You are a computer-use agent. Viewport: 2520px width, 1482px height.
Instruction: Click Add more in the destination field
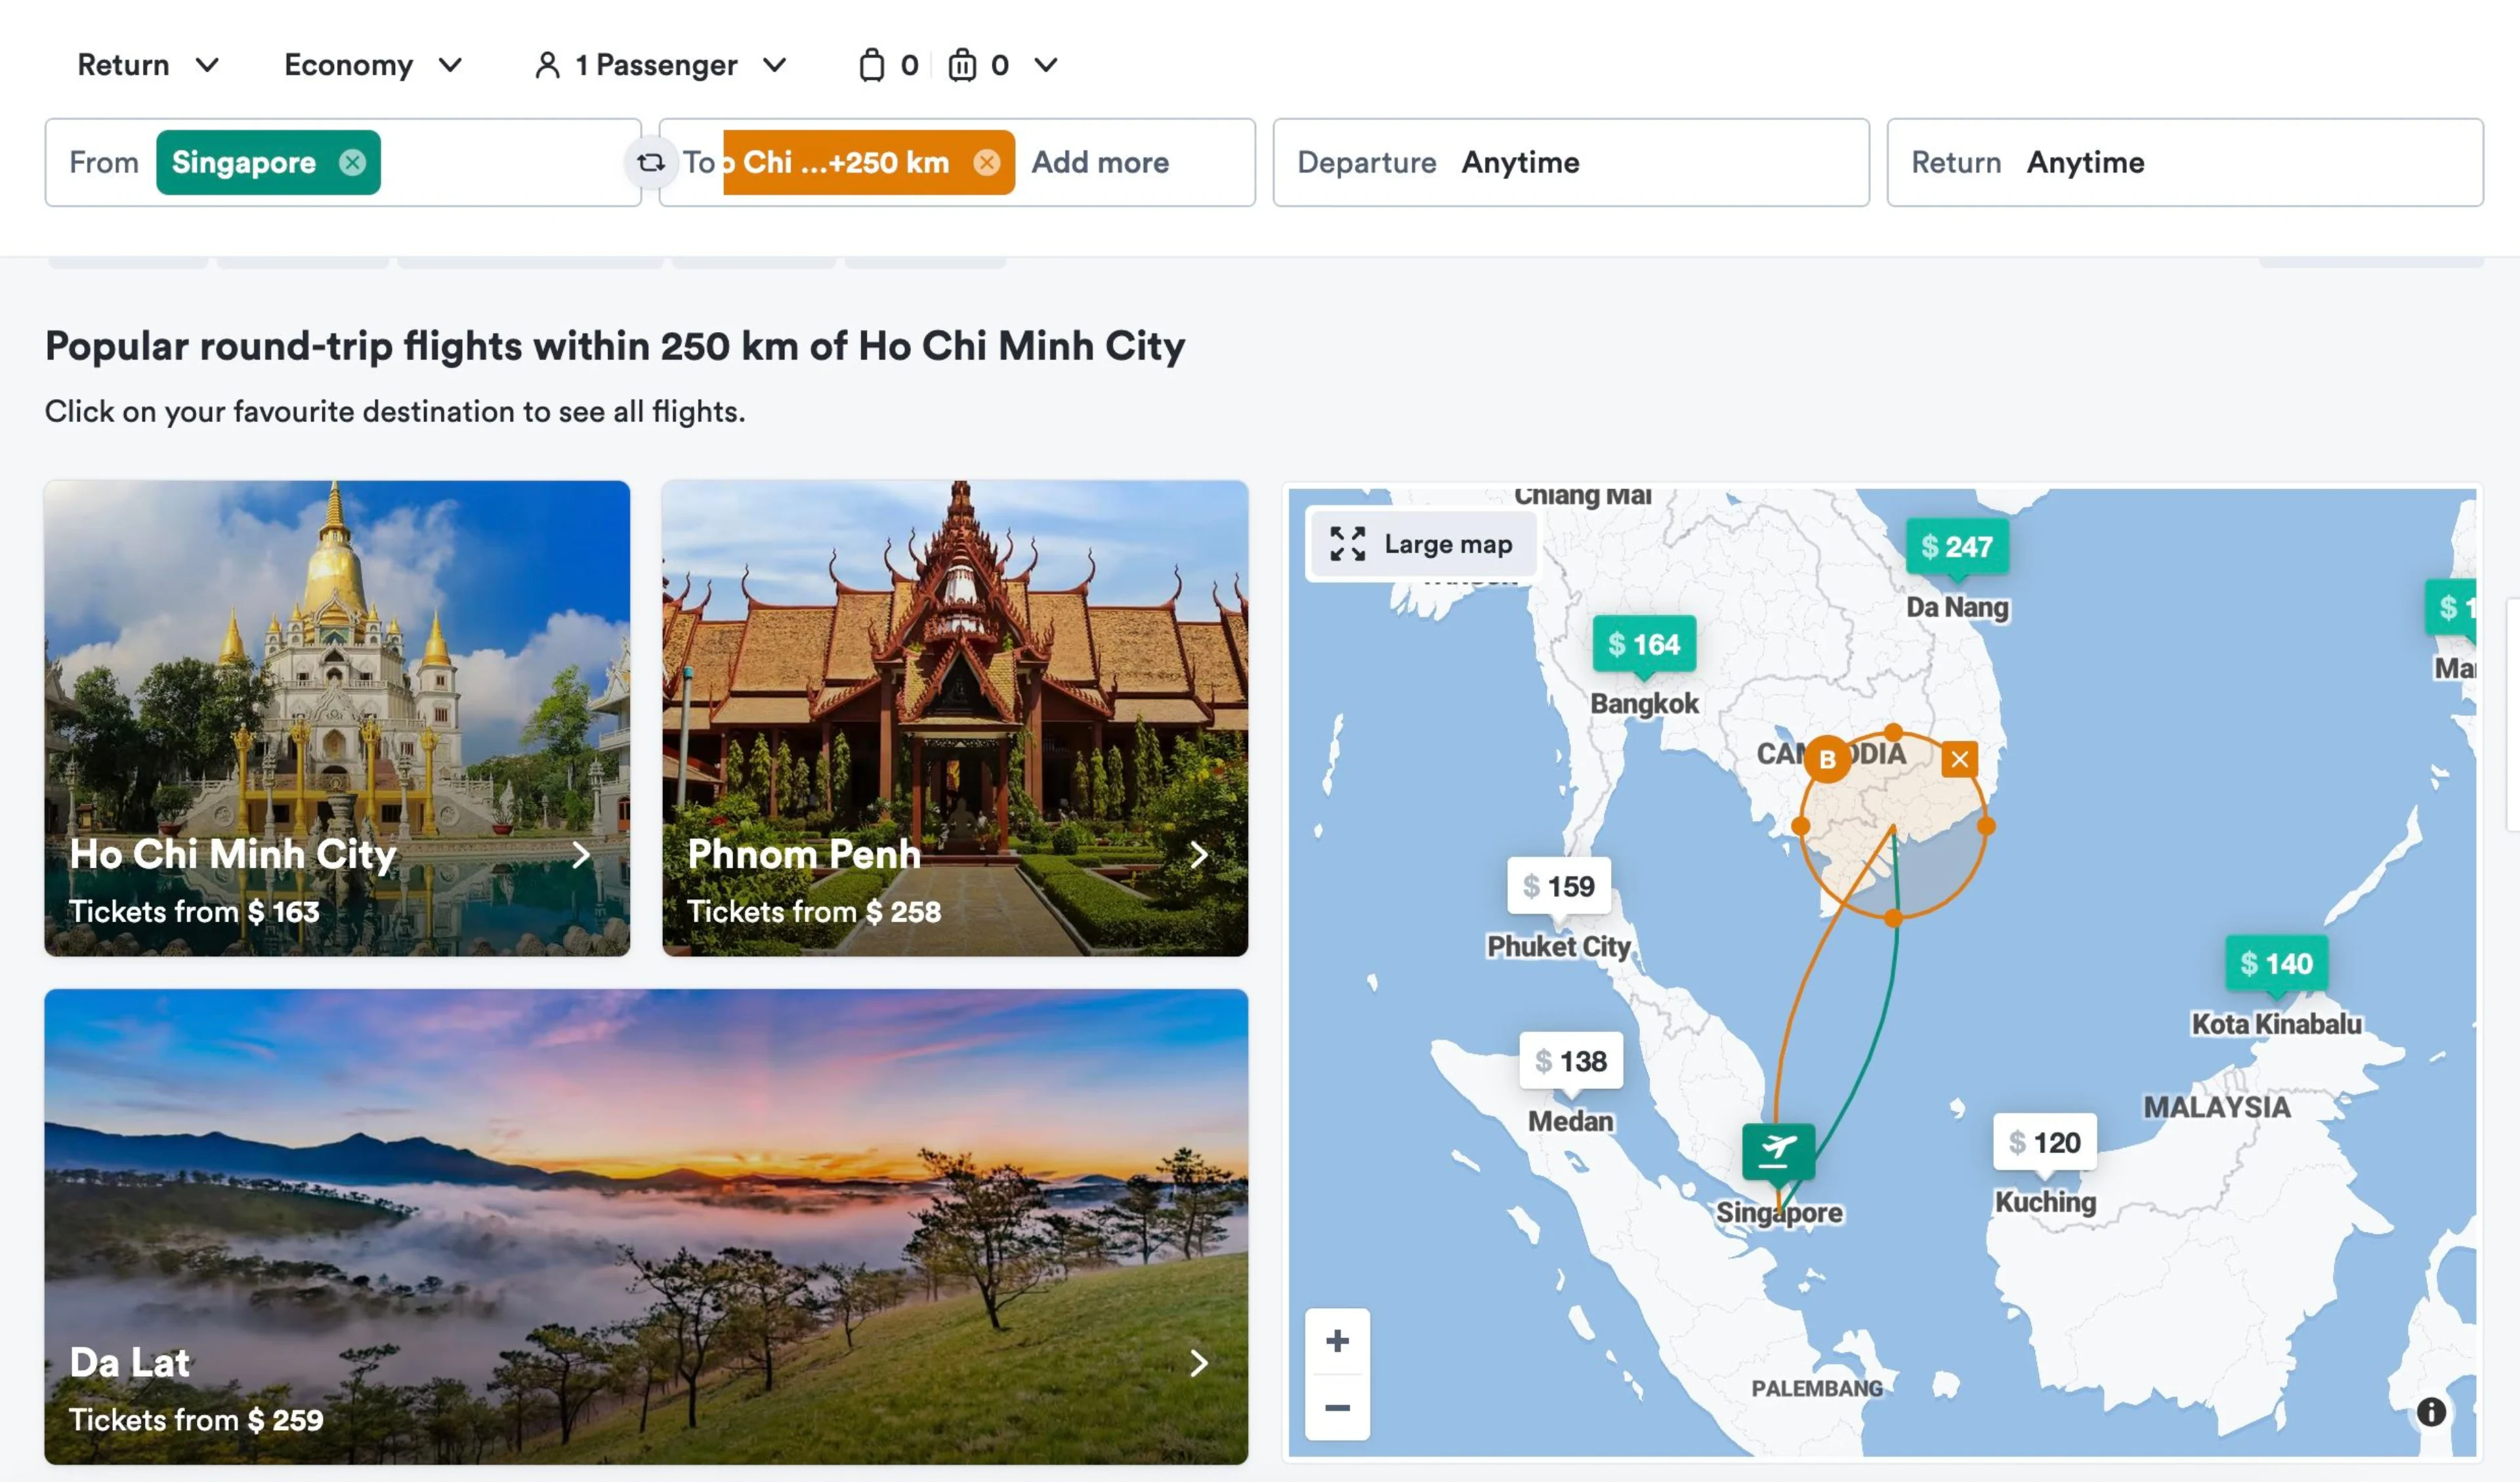[1100, 162]
